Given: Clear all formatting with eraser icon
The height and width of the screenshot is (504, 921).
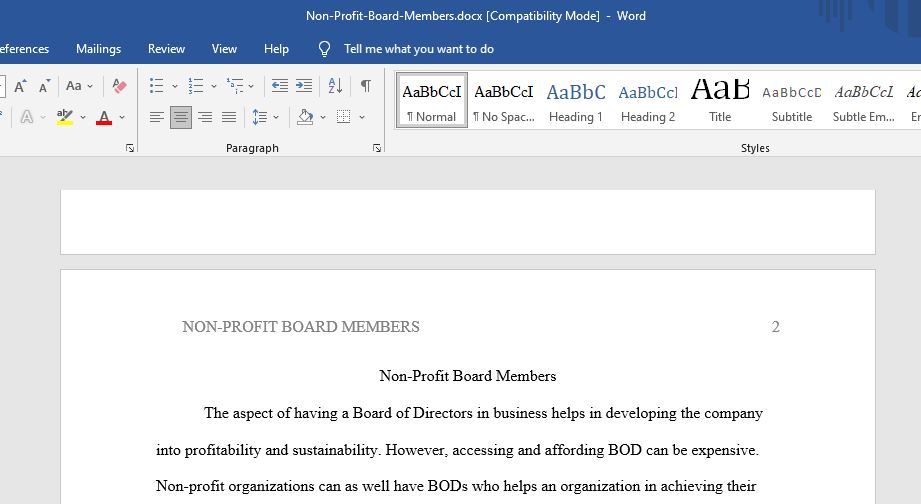Looking at the screenshot, I should click(119, 86).
